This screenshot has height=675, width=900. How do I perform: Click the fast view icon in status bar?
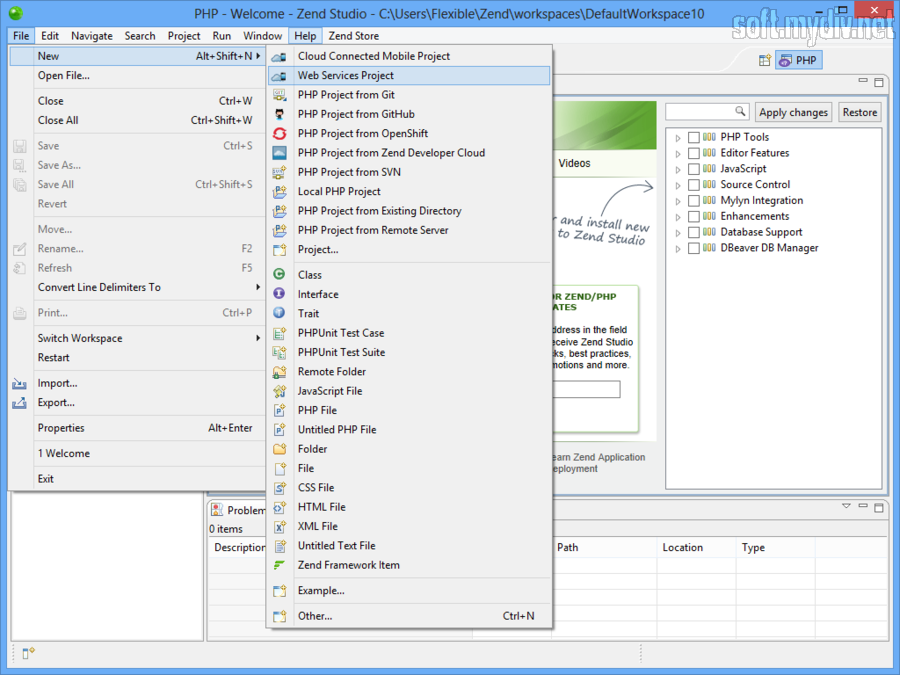coord(29,653)
